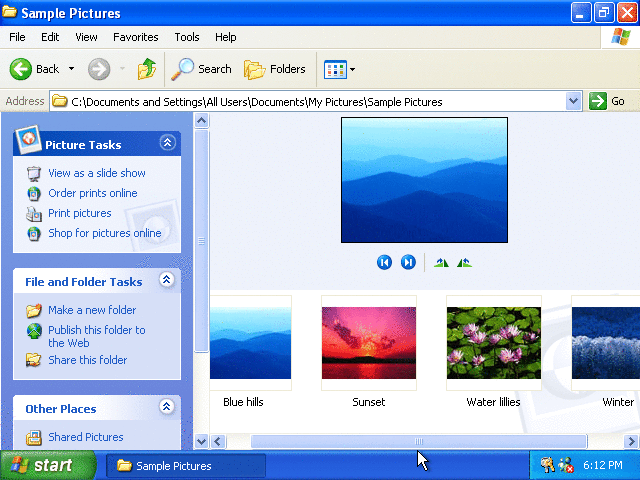The height and width of the screenshot is (480, 640).
Task: Open the Tools menu
Action: click(x=187, y=37)
